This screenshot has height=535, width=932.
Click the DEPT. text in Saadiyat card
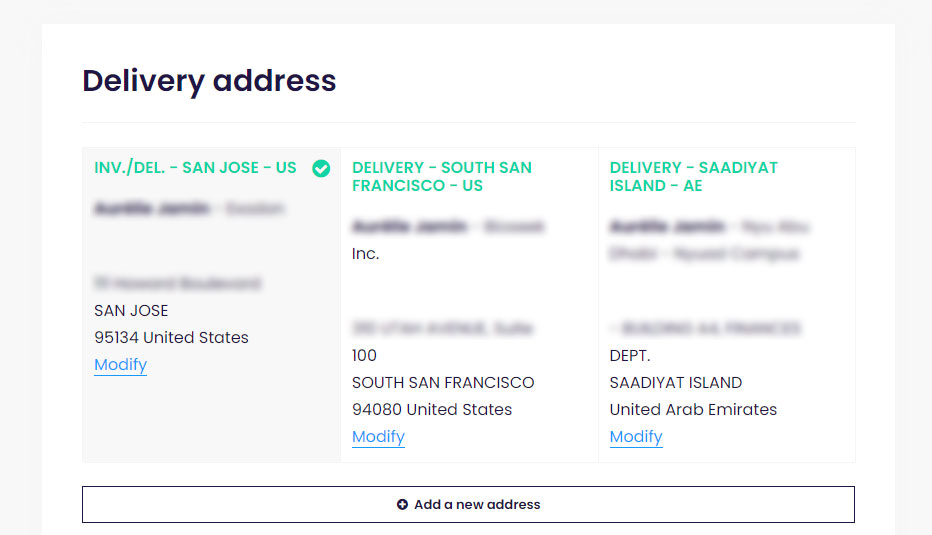tap(630, 355)
